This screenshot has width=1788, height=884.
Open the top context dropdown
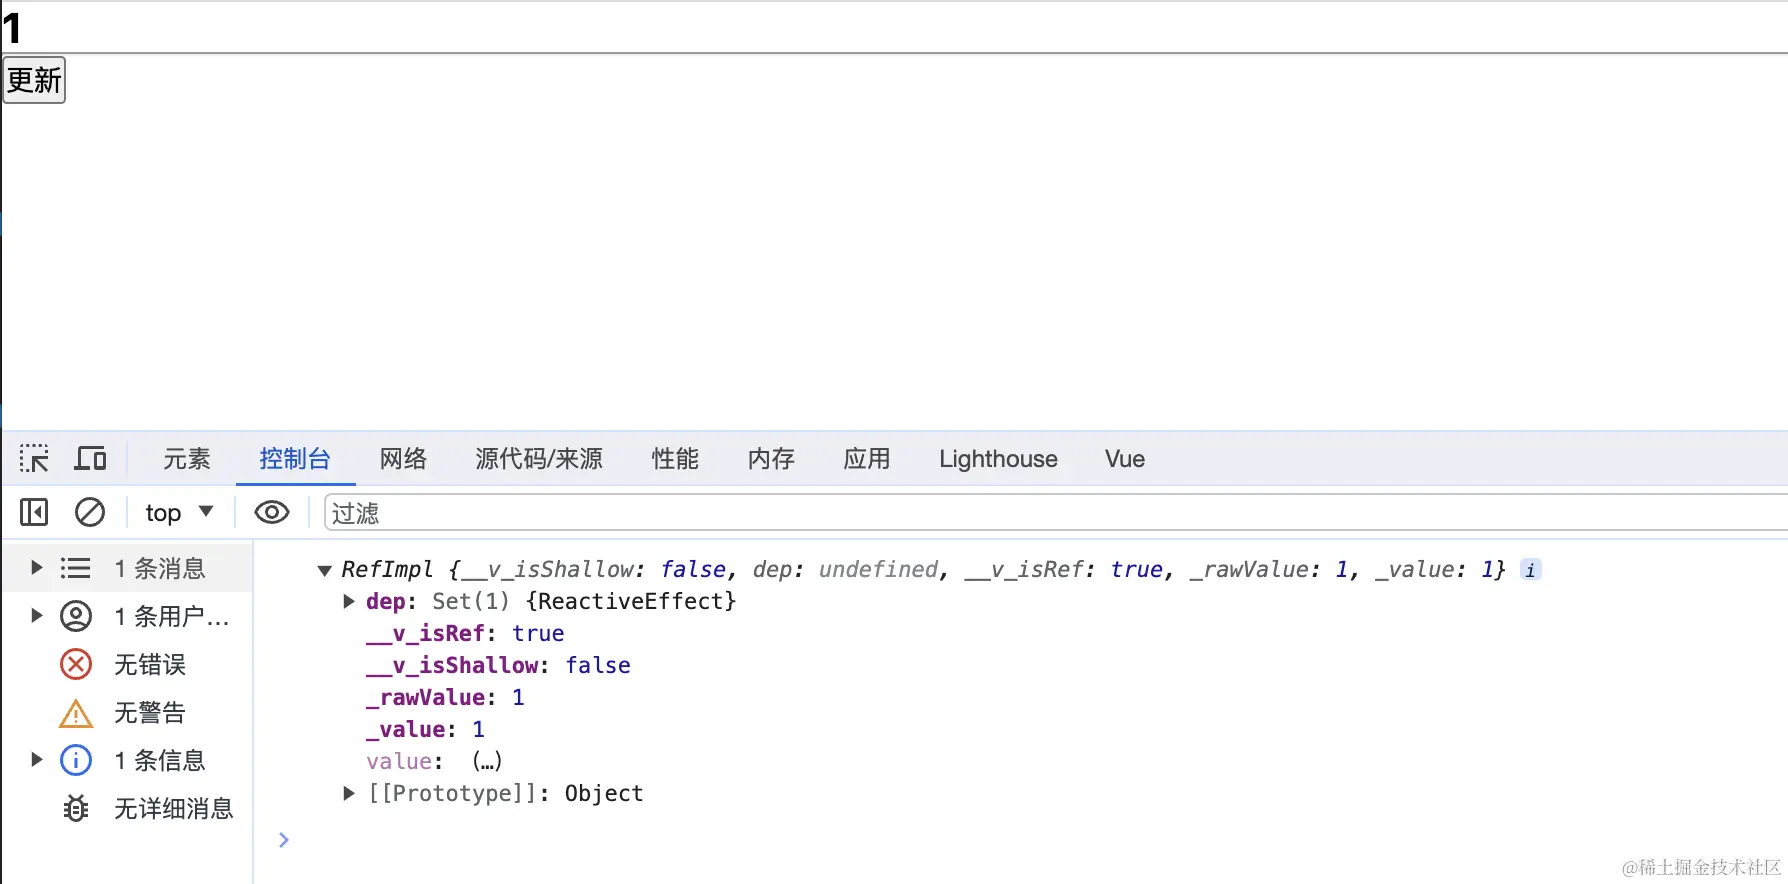[179, 513]
